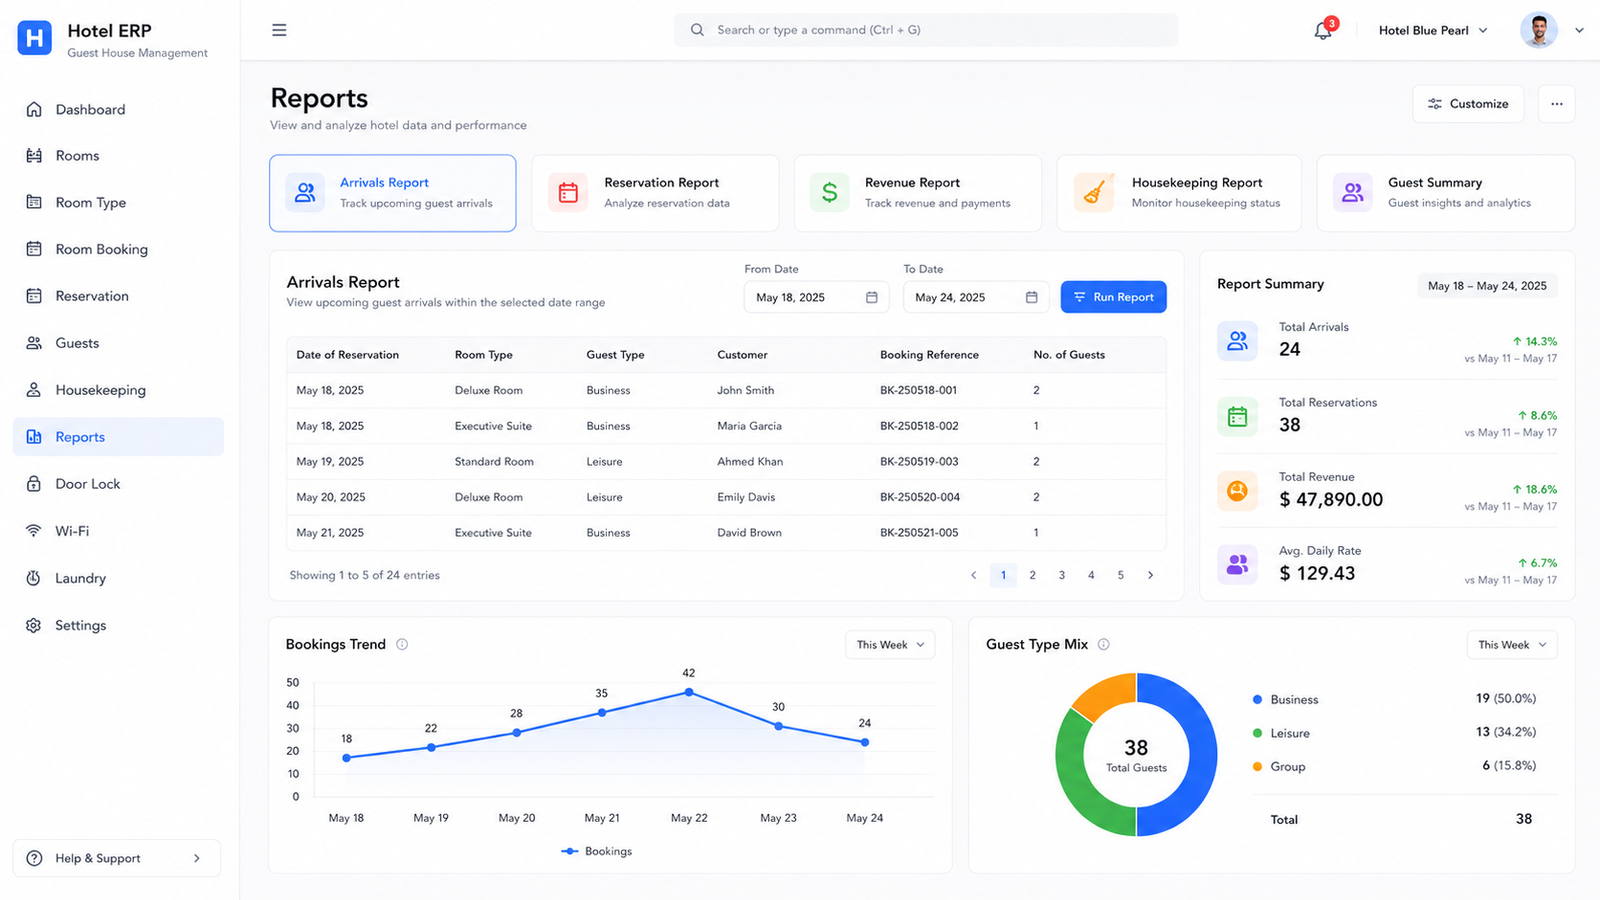This screenshot has height=900, width=1600.
Task: Expand the profile menu chevron
Action: point(1579,31)
